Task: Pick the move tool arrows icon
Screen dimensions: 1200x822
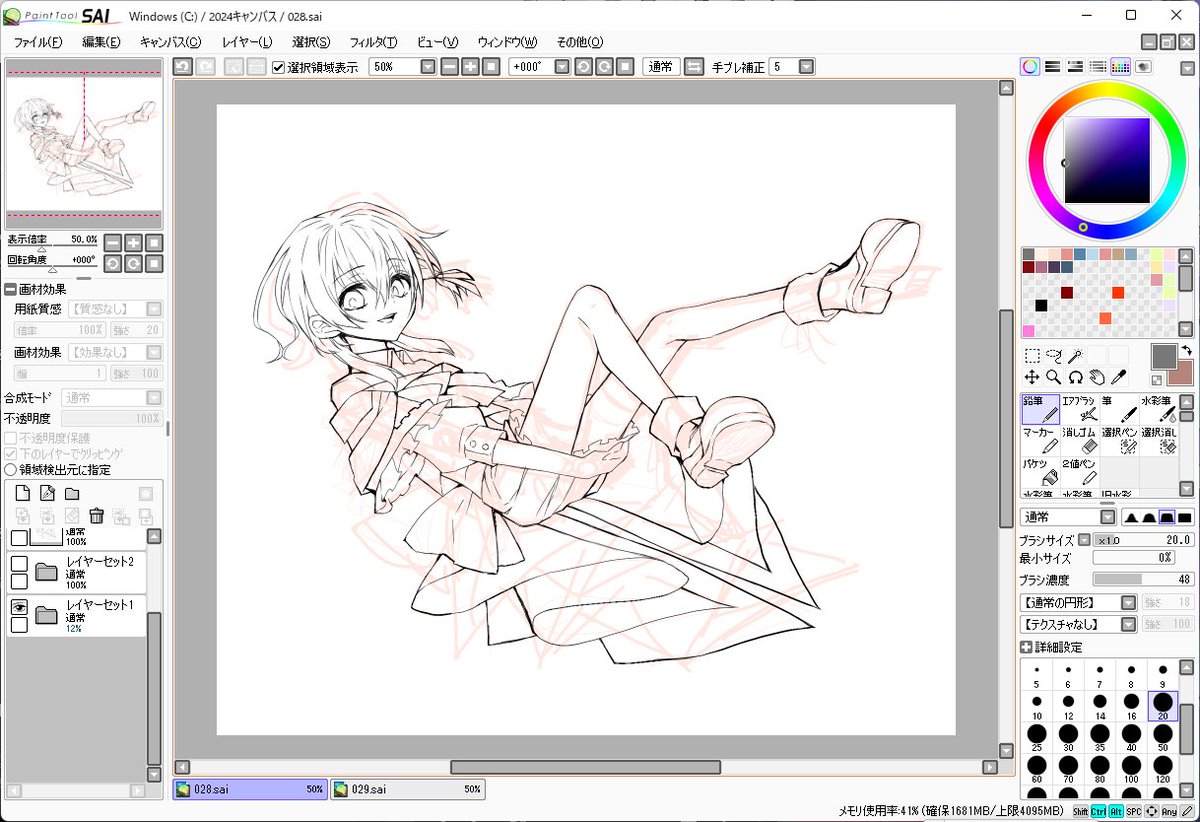Action: 1032,377
